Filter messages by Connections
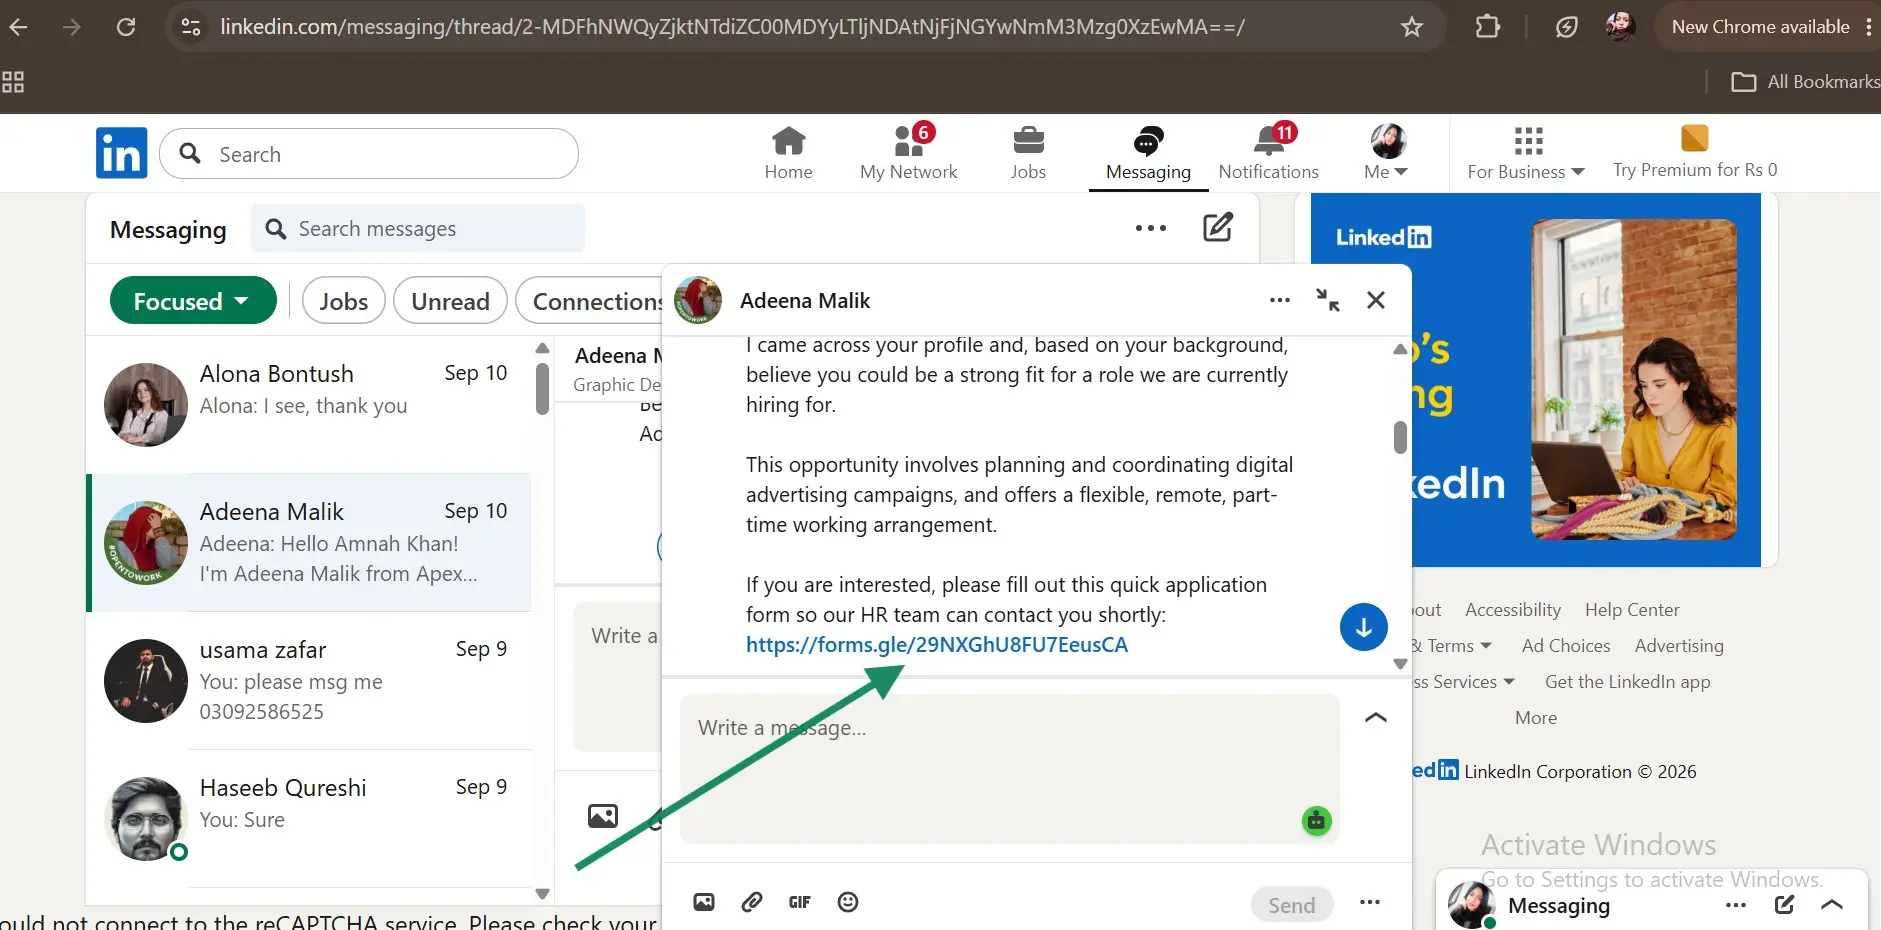The image size is (1881, 930). pos(590,301)
